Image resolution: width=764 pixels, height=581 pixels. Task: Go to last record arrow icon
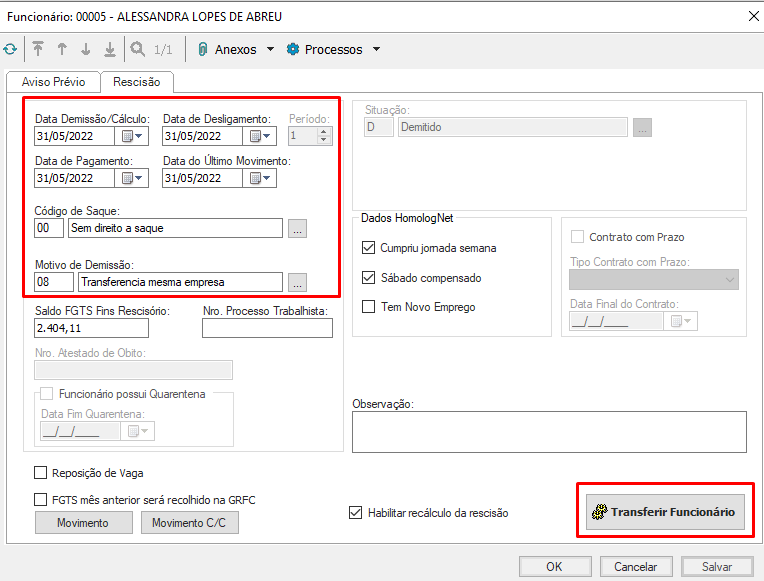(x=110, y=49)
